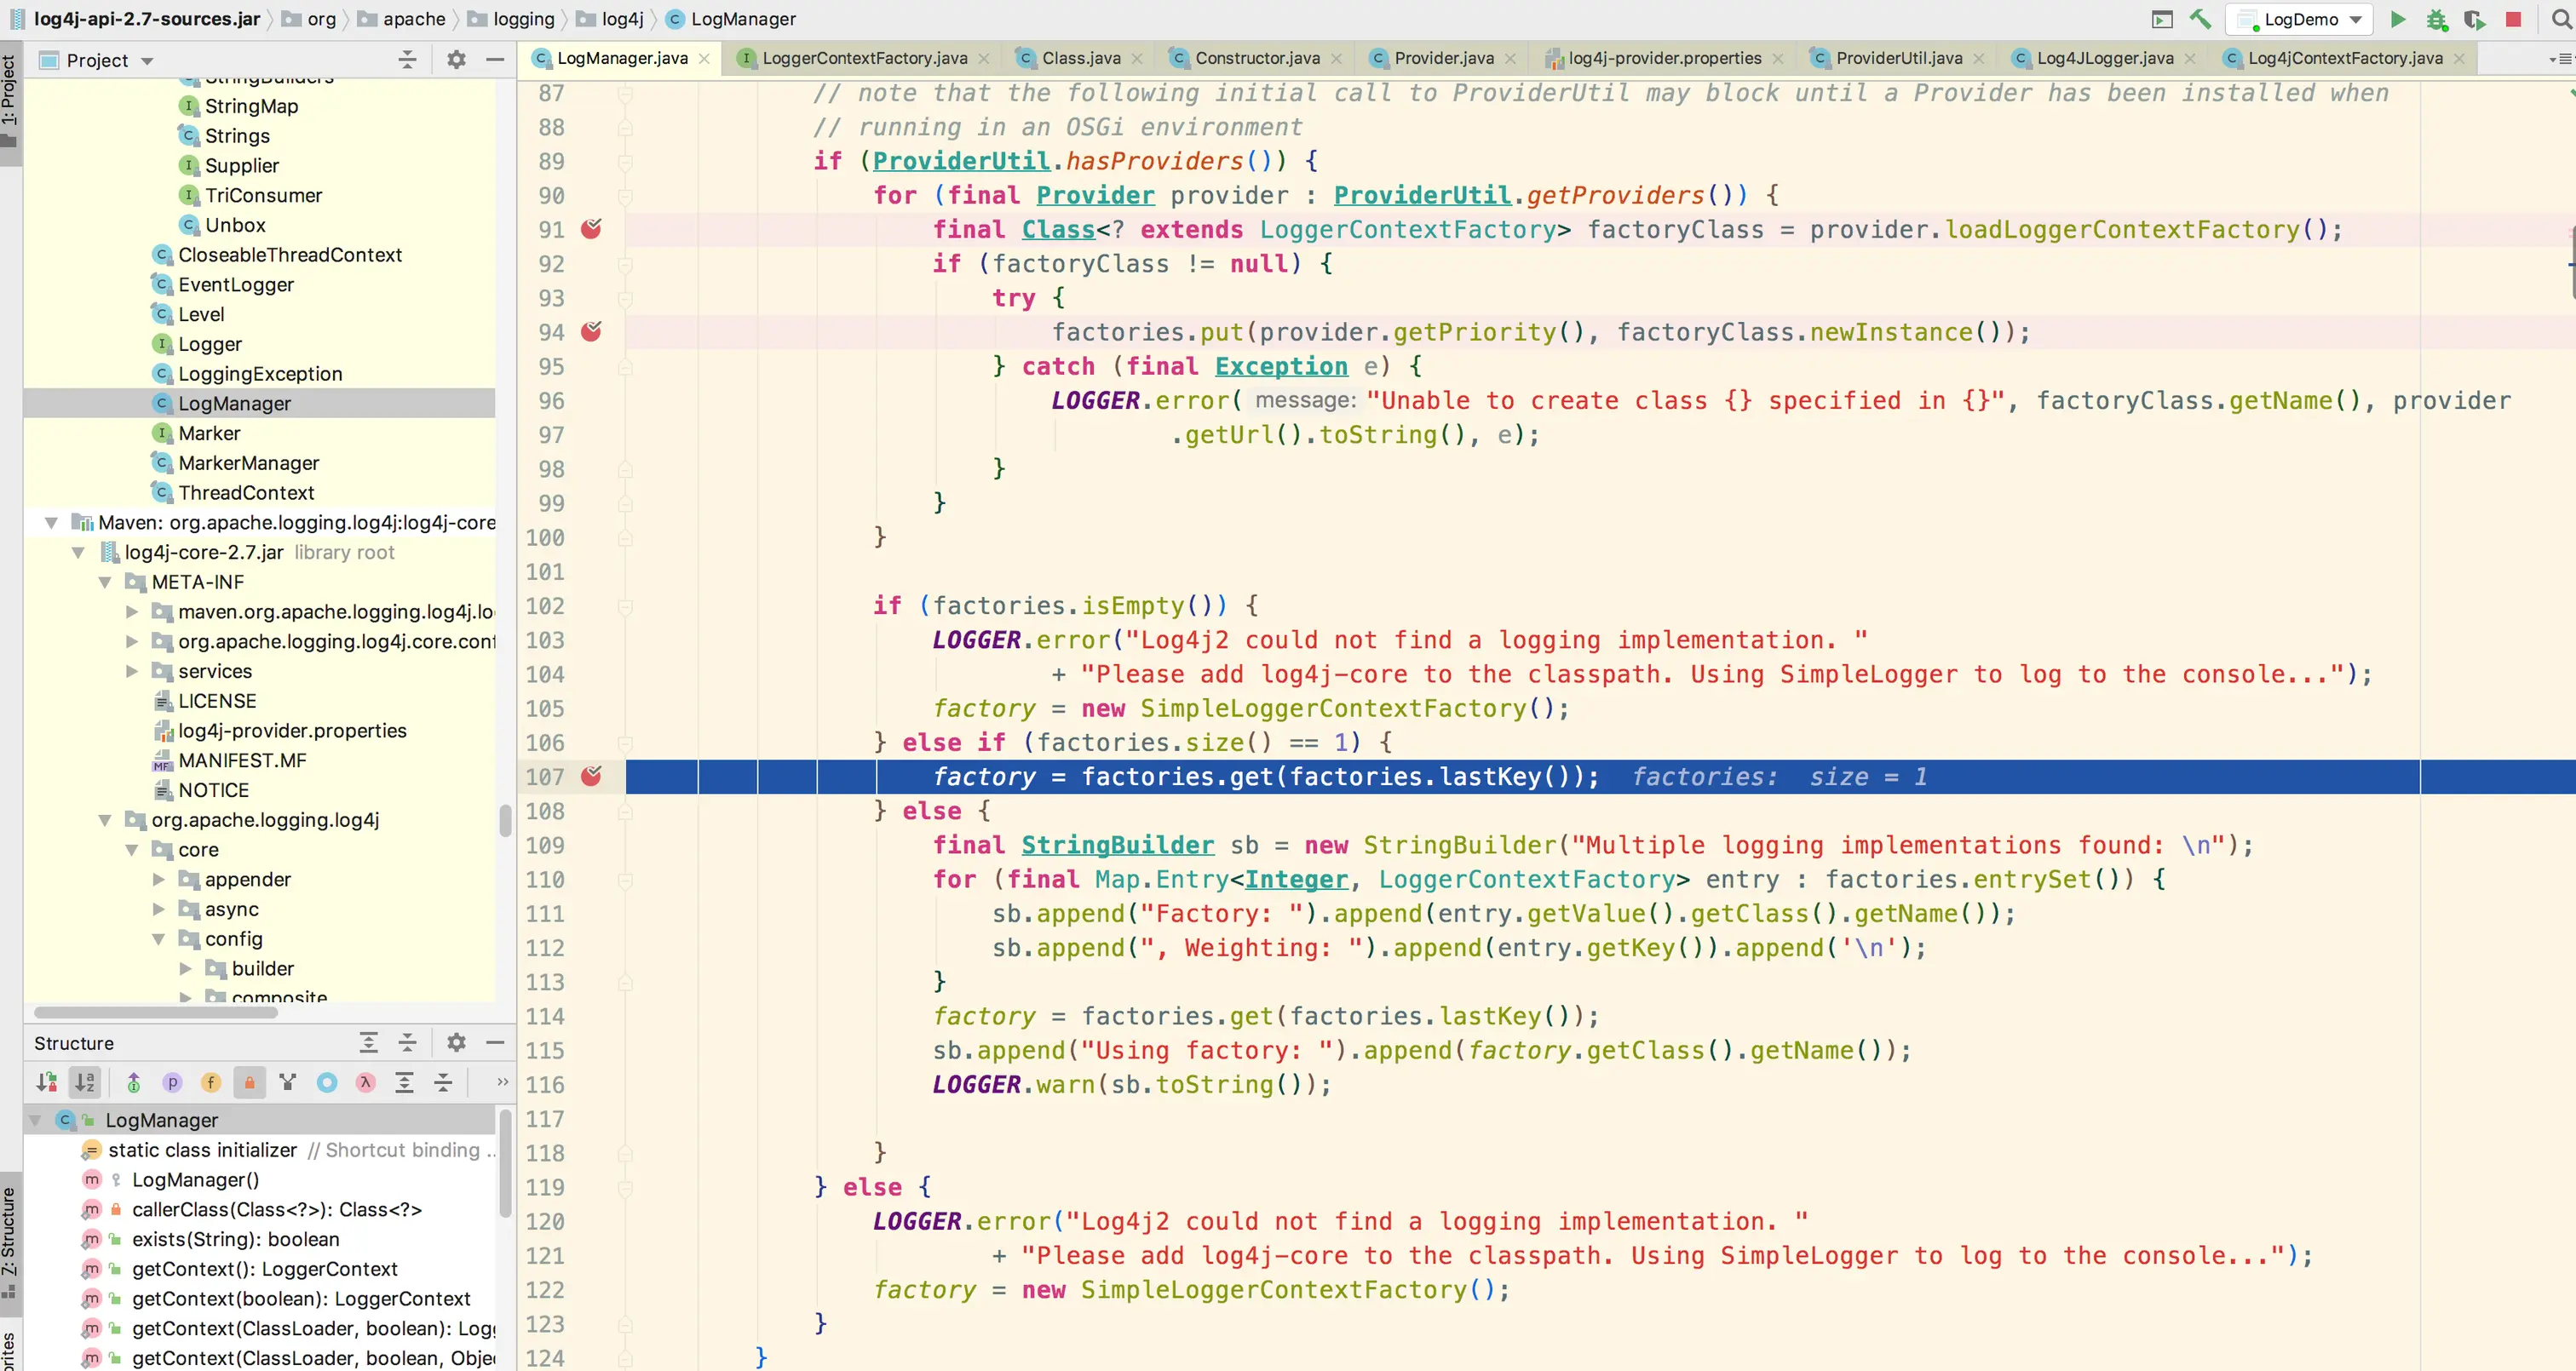Start debugging with the bug icon
2576x1371 pixels.
(x=2436, y=19)
